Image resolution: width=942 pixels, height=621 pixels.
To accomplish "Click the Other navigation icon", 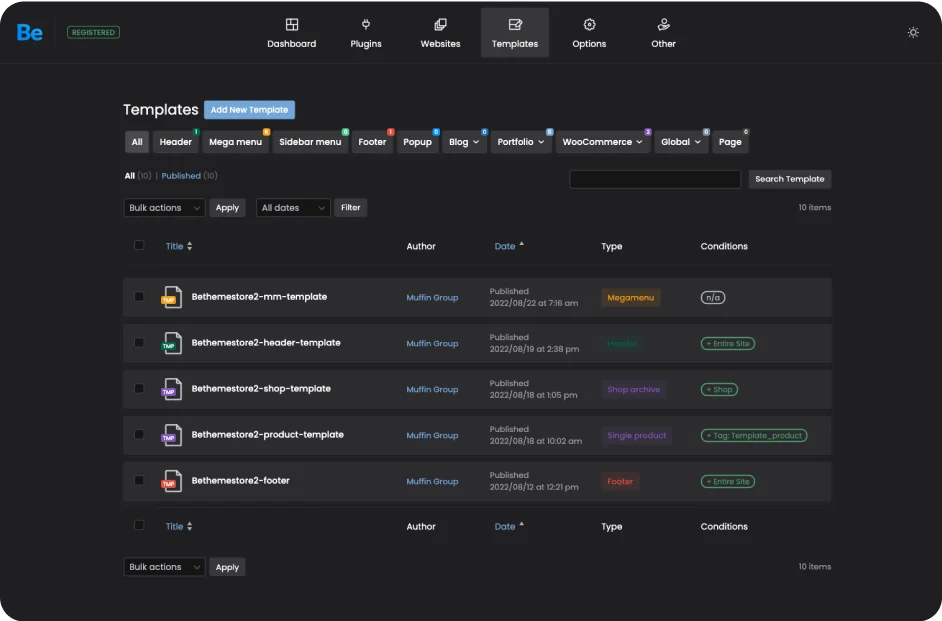I will pyautogui.click(x=663, y=25).
